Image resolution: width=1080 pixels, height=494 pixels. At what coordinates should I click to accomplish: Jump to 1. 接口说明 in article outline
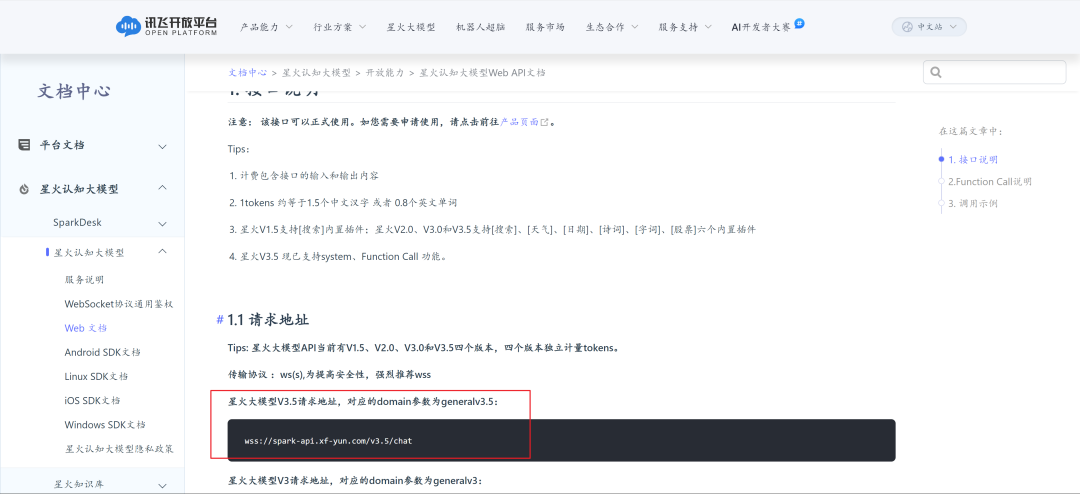(x=973, y=159)
